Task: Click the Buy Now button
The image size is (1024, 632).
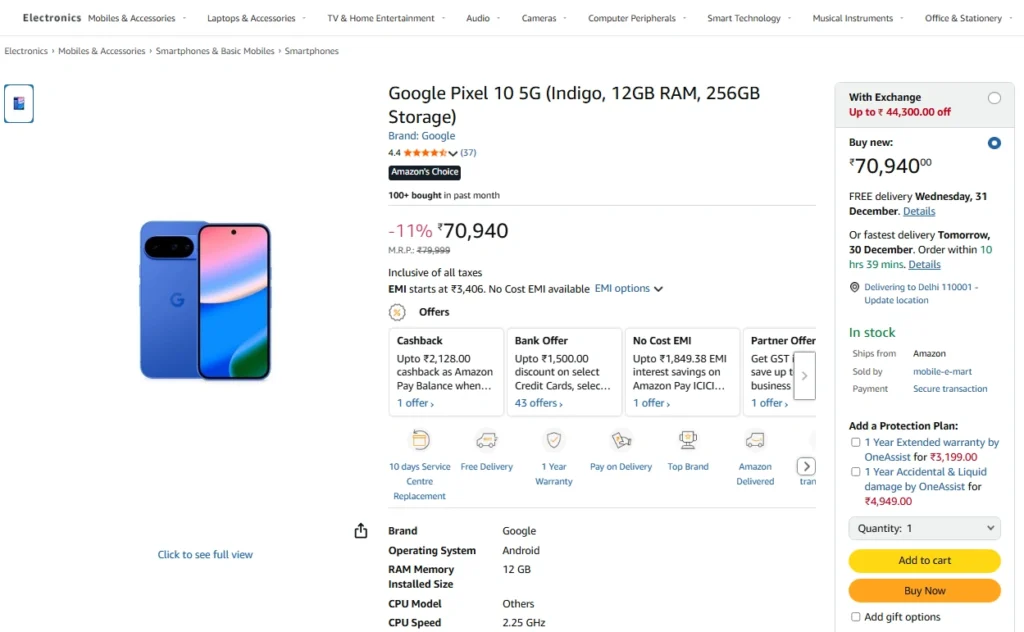Action: click(x=924, y=591)
